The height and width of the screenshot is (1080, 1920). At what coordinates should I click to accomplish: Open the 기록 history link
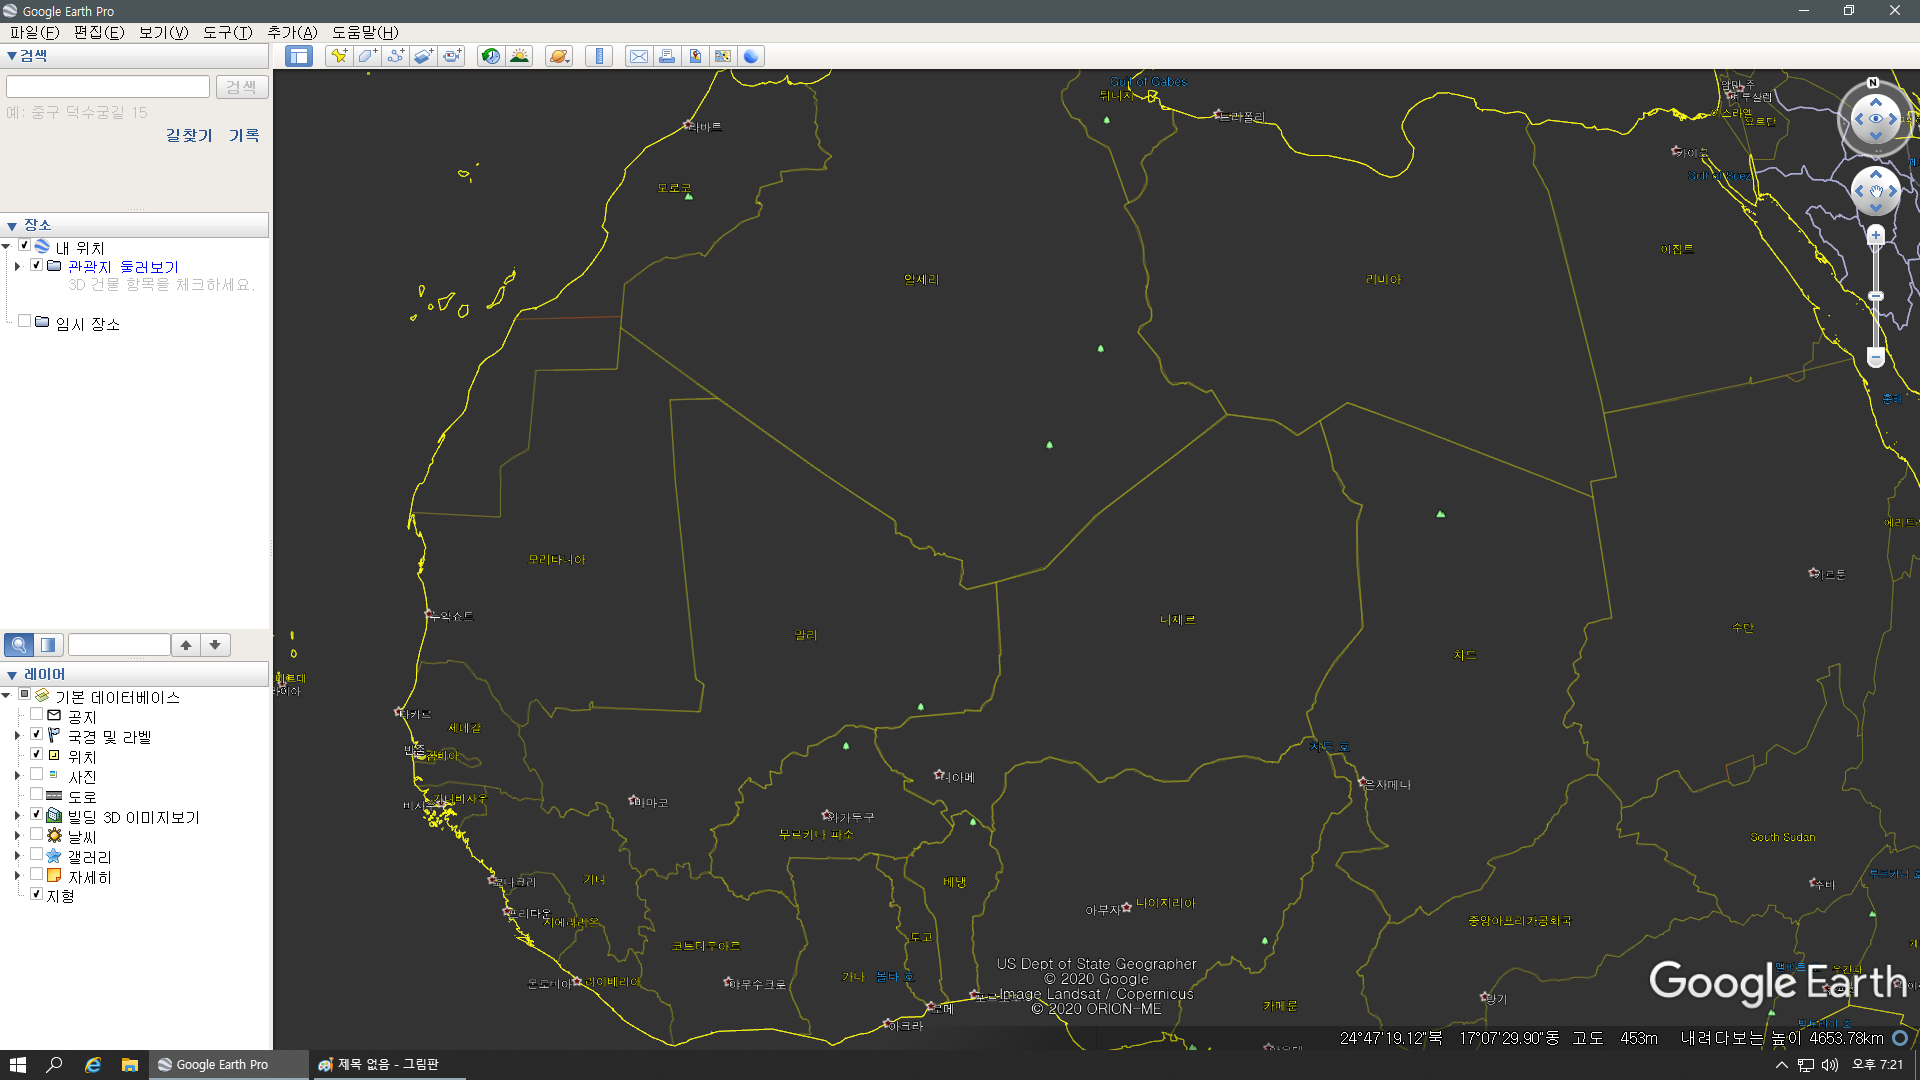pyautogui.click(x=244, y=135)
